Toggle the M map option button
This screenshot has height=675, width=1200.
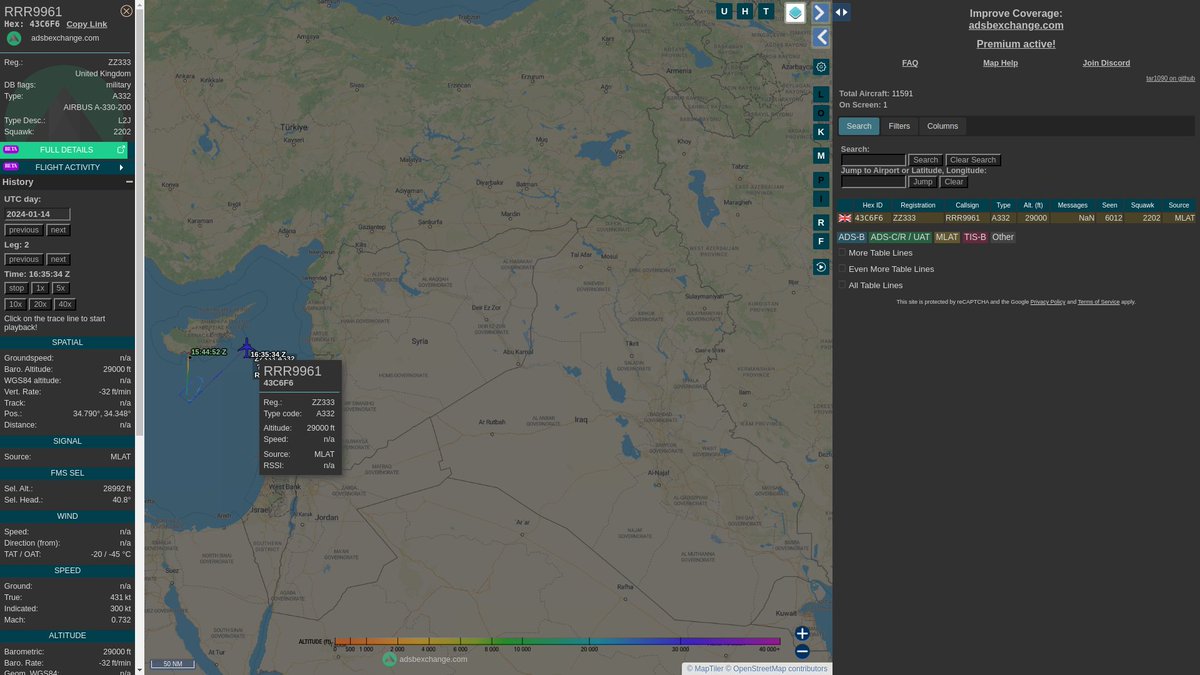point(821,156)
